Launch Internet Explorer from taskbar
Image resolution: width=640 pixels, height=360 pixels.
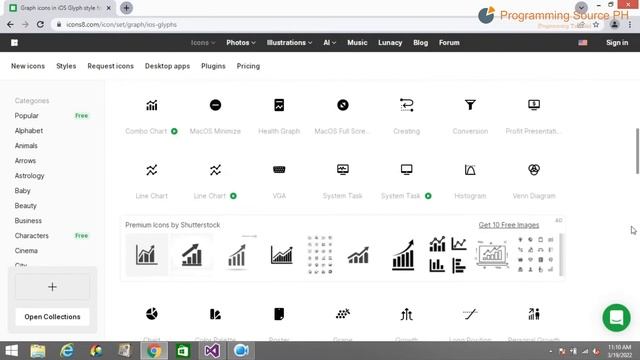[x=67, y=351]
